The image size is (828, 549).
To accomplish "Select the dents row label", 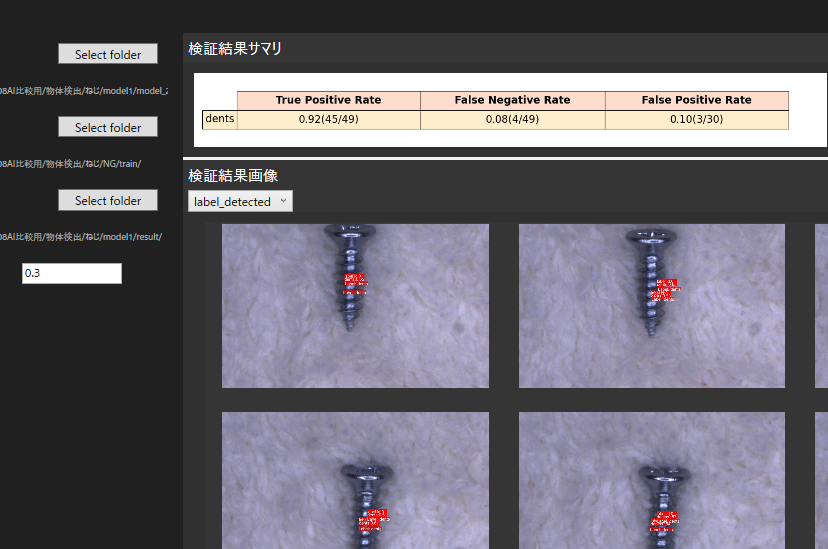I will pos(219,119).
